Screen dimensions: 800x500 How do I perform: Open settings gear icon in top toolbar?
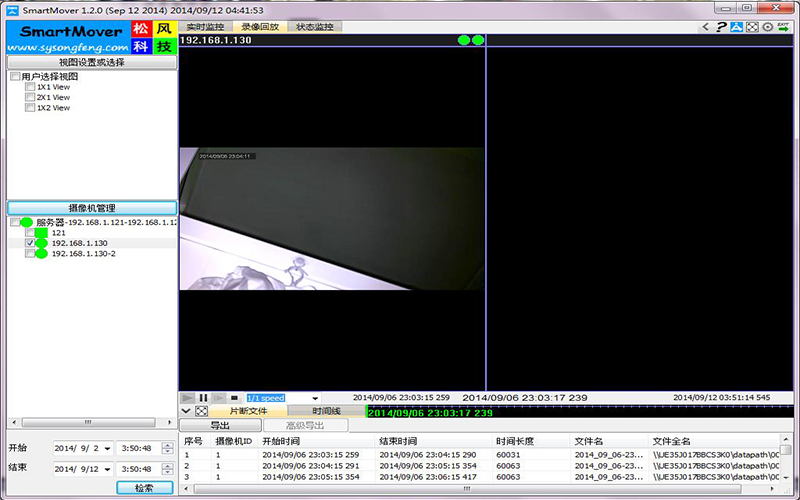pyautogui.click(x=767, y=27)
